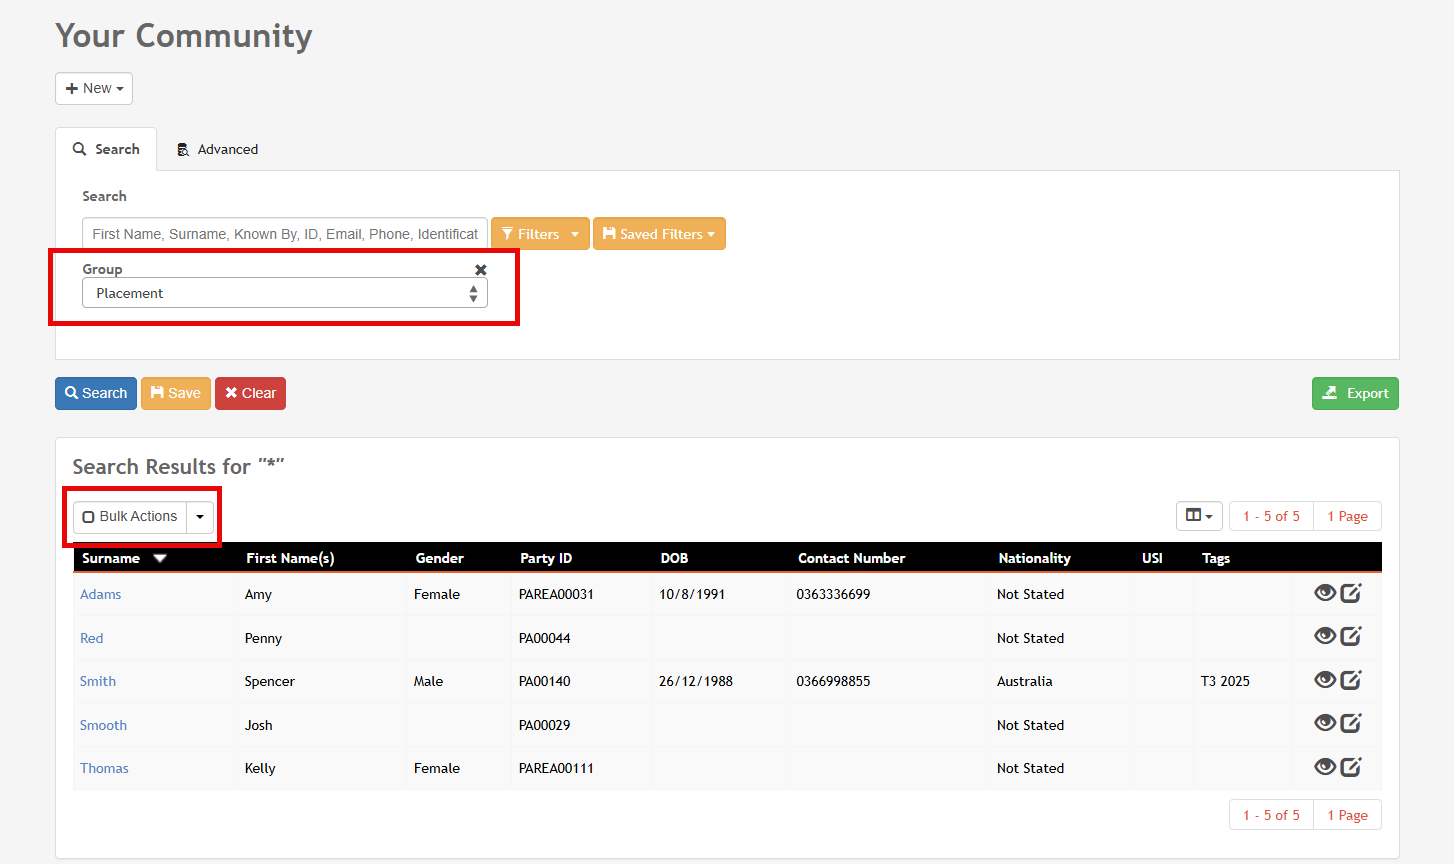Focus the name search input field

(x=285, y=234)
